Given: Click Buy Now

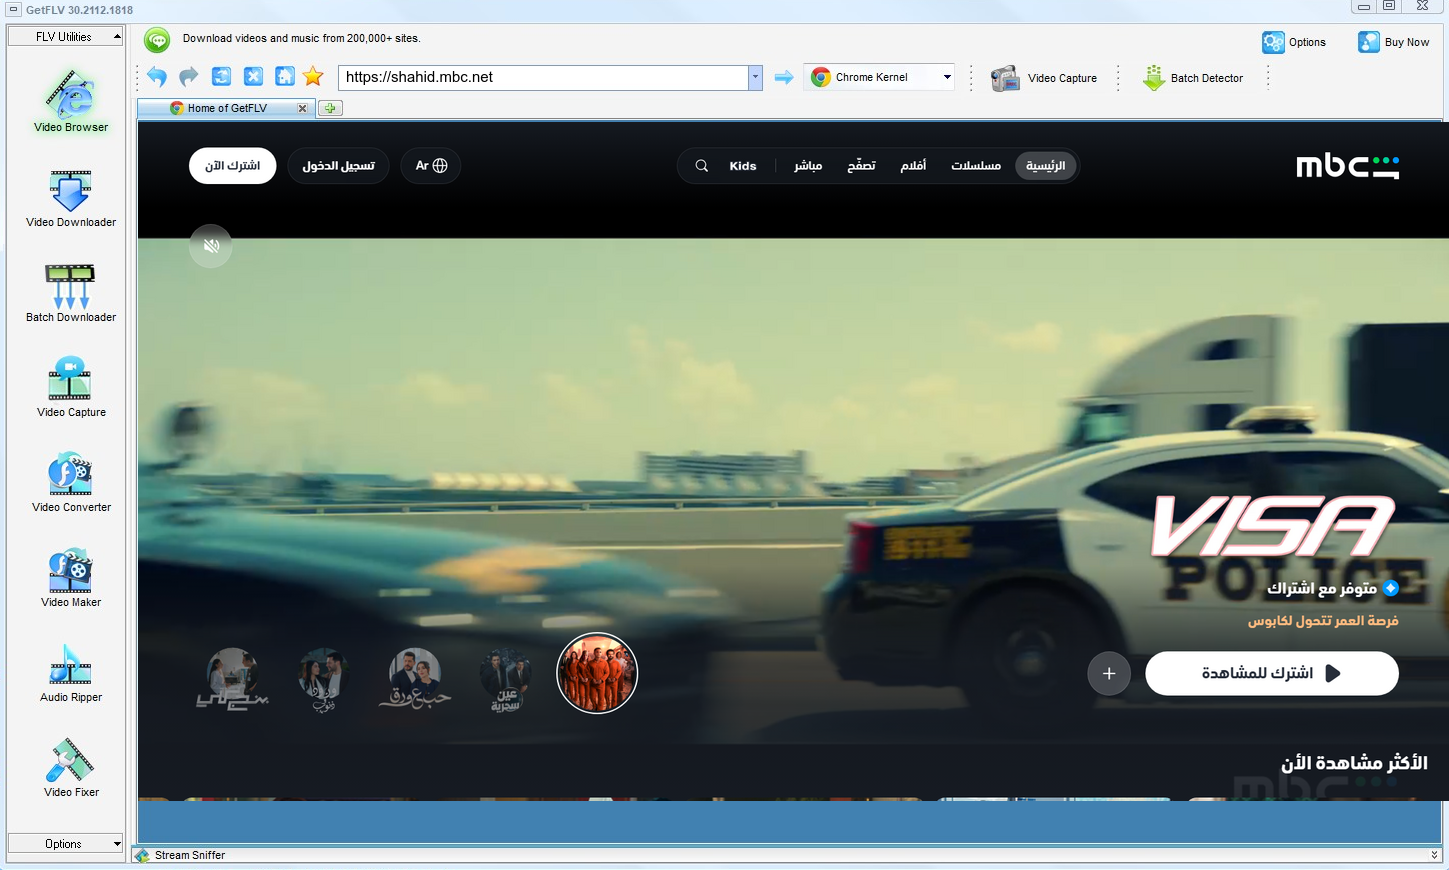Looking at the screenshot, I should pyautogui.click(x=1393, y=42).
